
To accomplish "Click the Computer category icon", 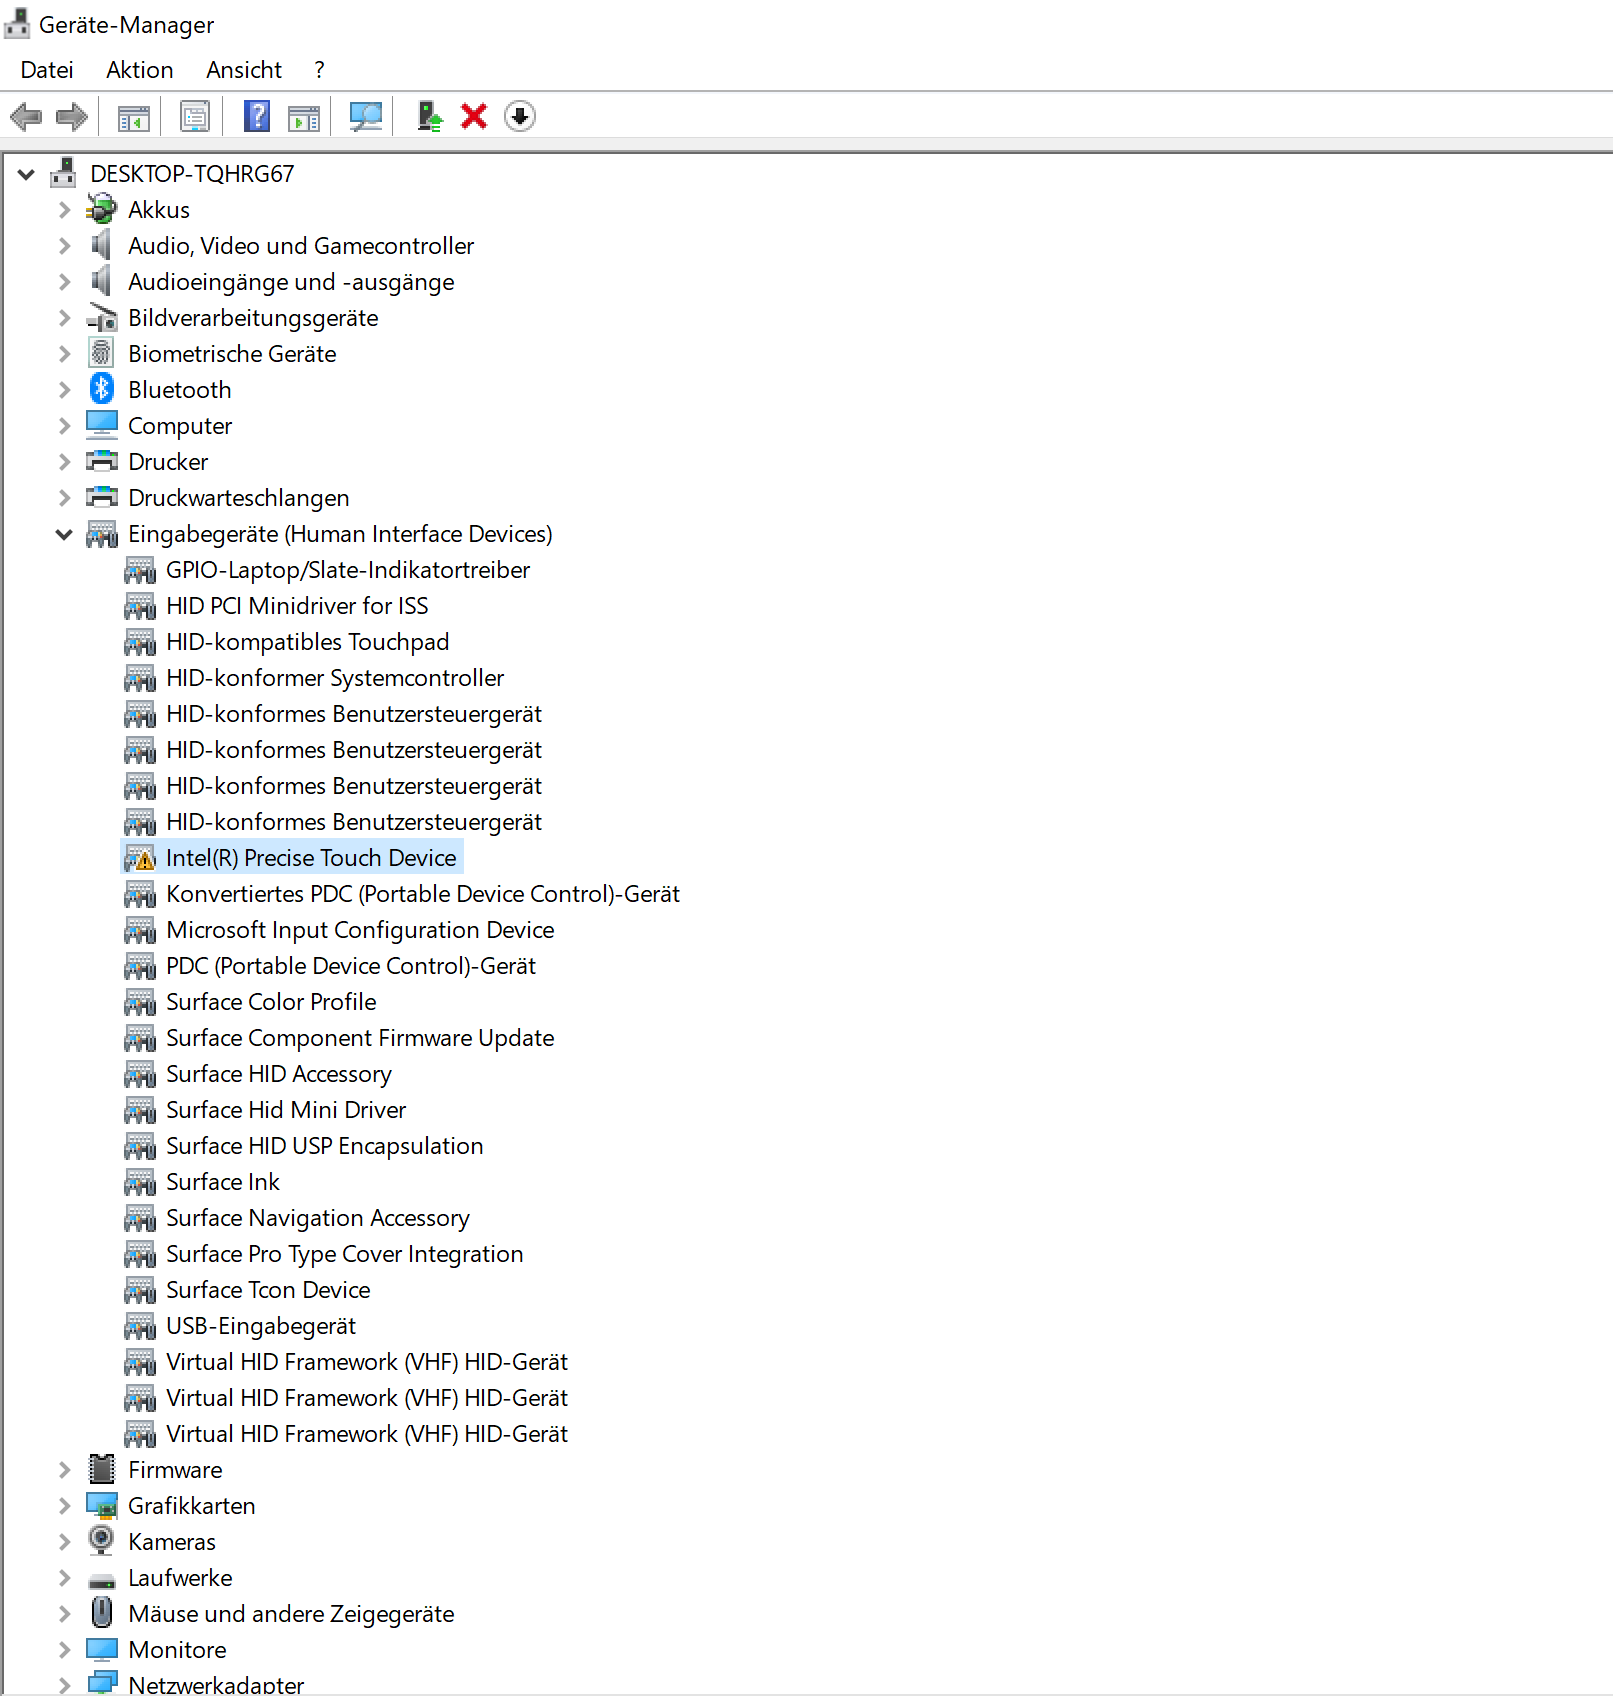I will click(102, 425).
